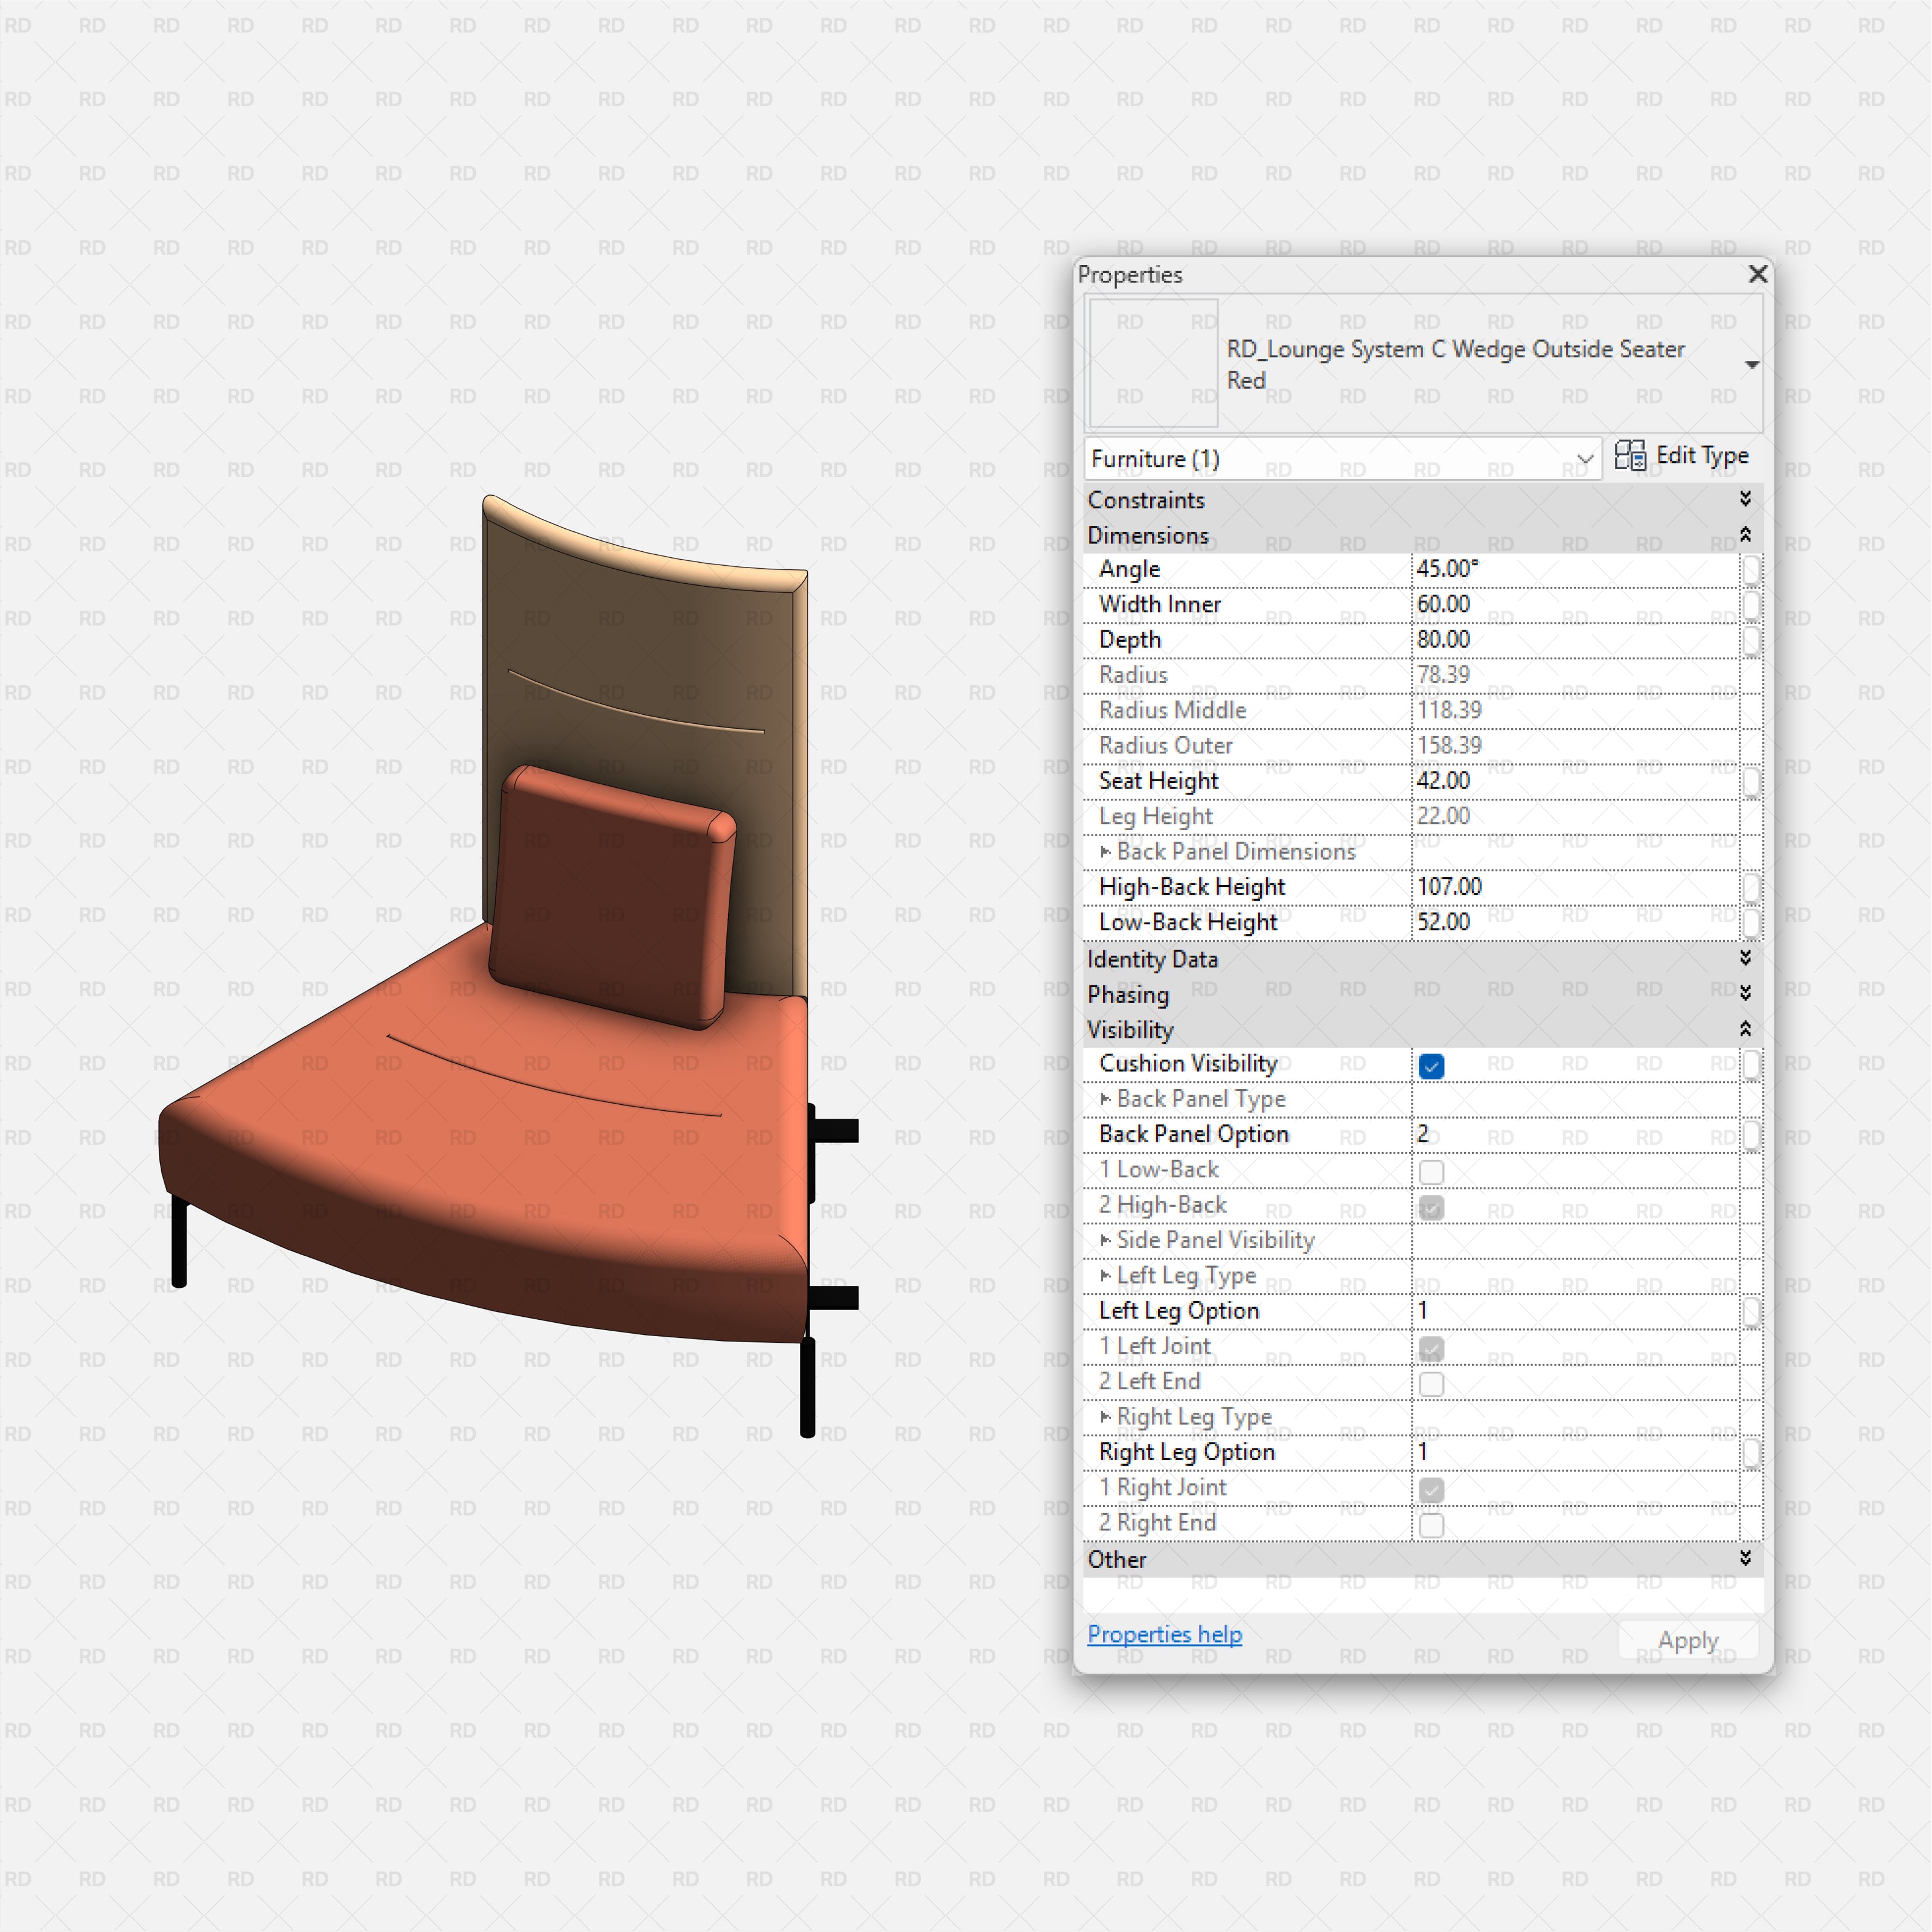
Task: Enable the 1 Low-Back checkbox
Action: (1432, 1171)
